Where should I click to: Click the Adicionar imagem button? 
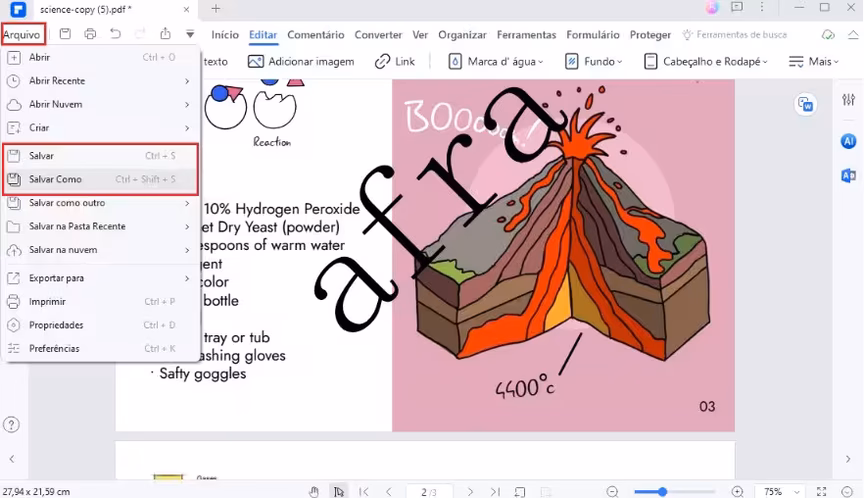click(x=301, y=61)
